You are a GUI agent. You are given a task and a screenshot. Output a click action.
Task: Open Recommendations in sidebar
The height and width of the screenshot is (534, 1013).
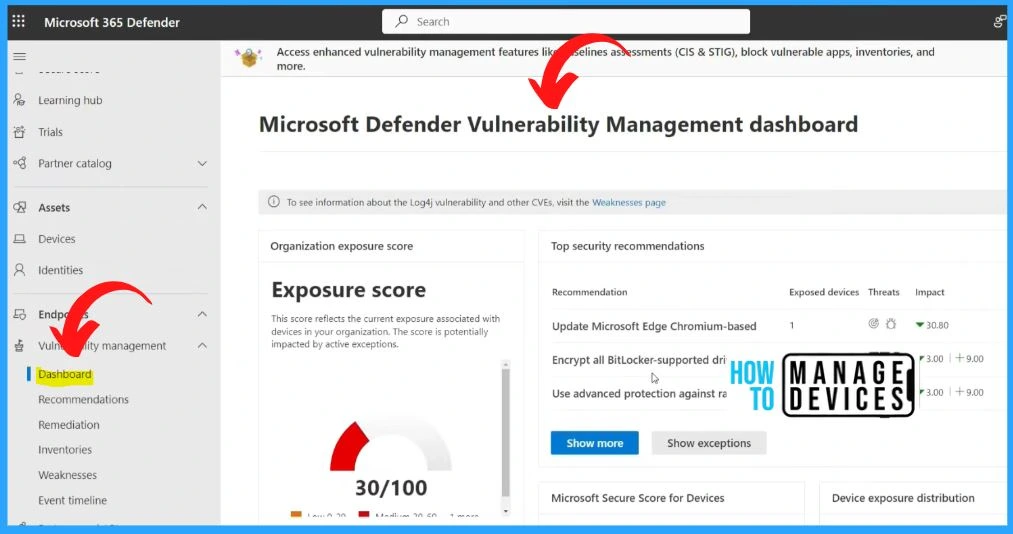(83, 399)
